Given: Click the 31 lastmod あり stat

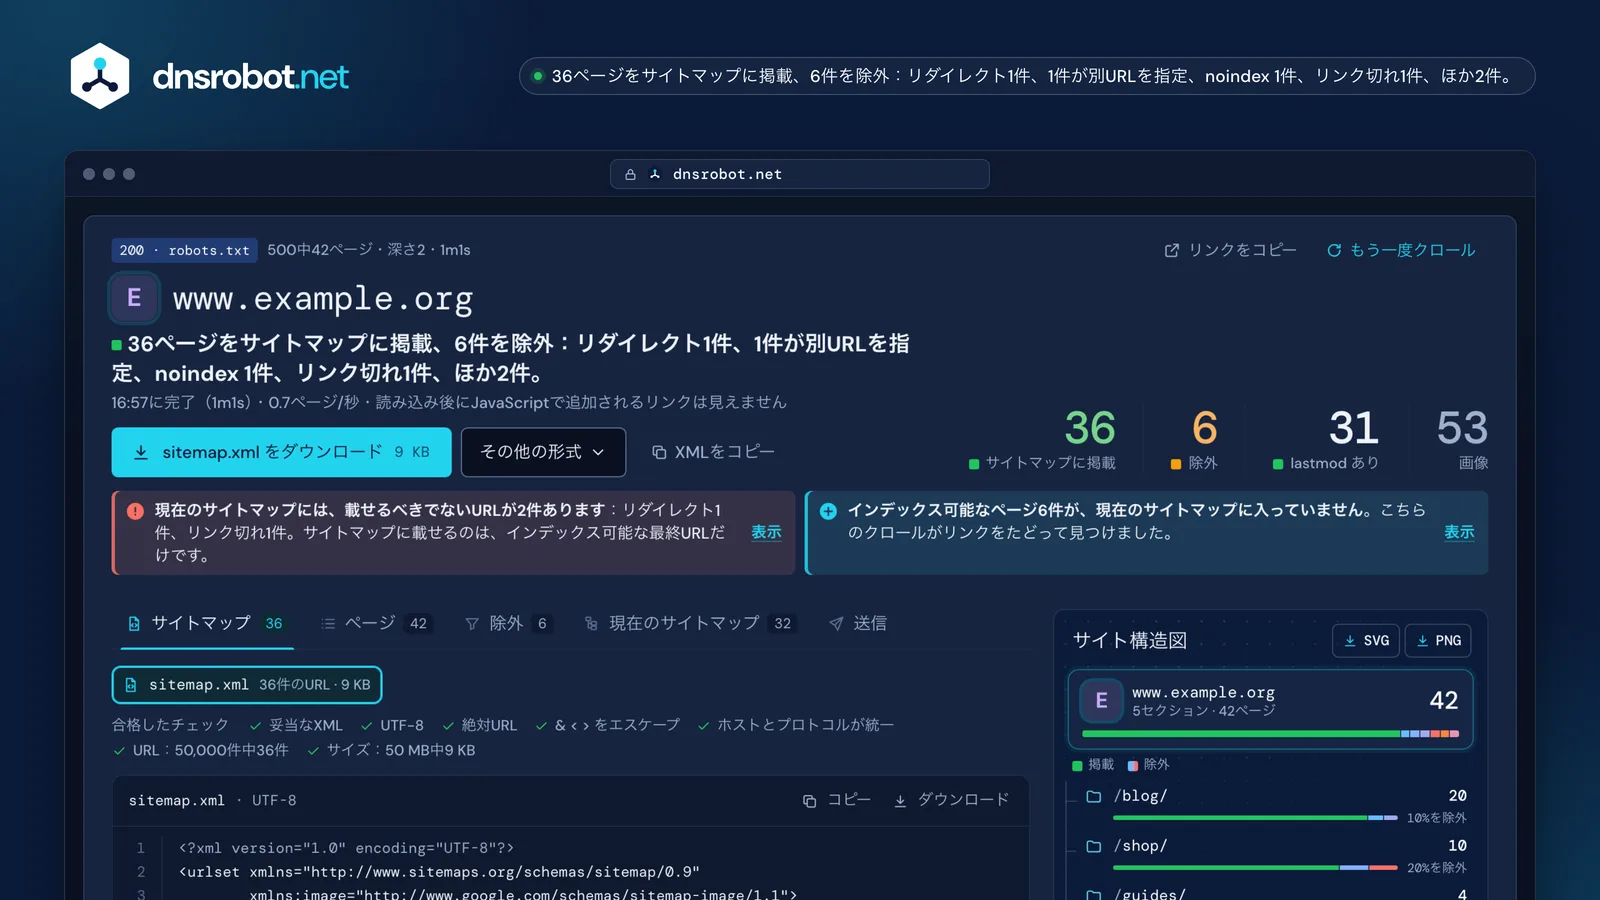Looking at the screenshot, I should click(x=1326, y=438).
